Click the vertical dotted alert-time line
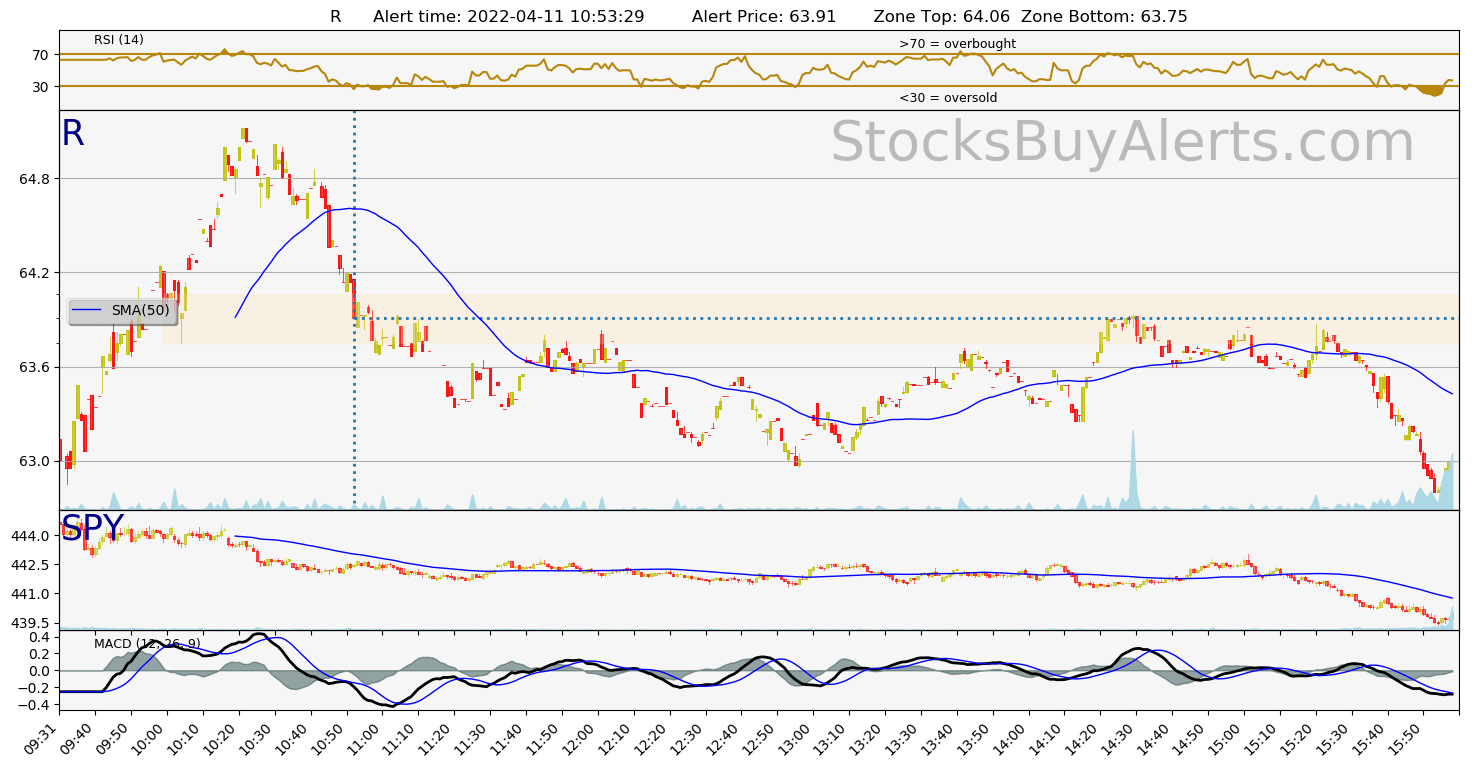 click(354, 310)
